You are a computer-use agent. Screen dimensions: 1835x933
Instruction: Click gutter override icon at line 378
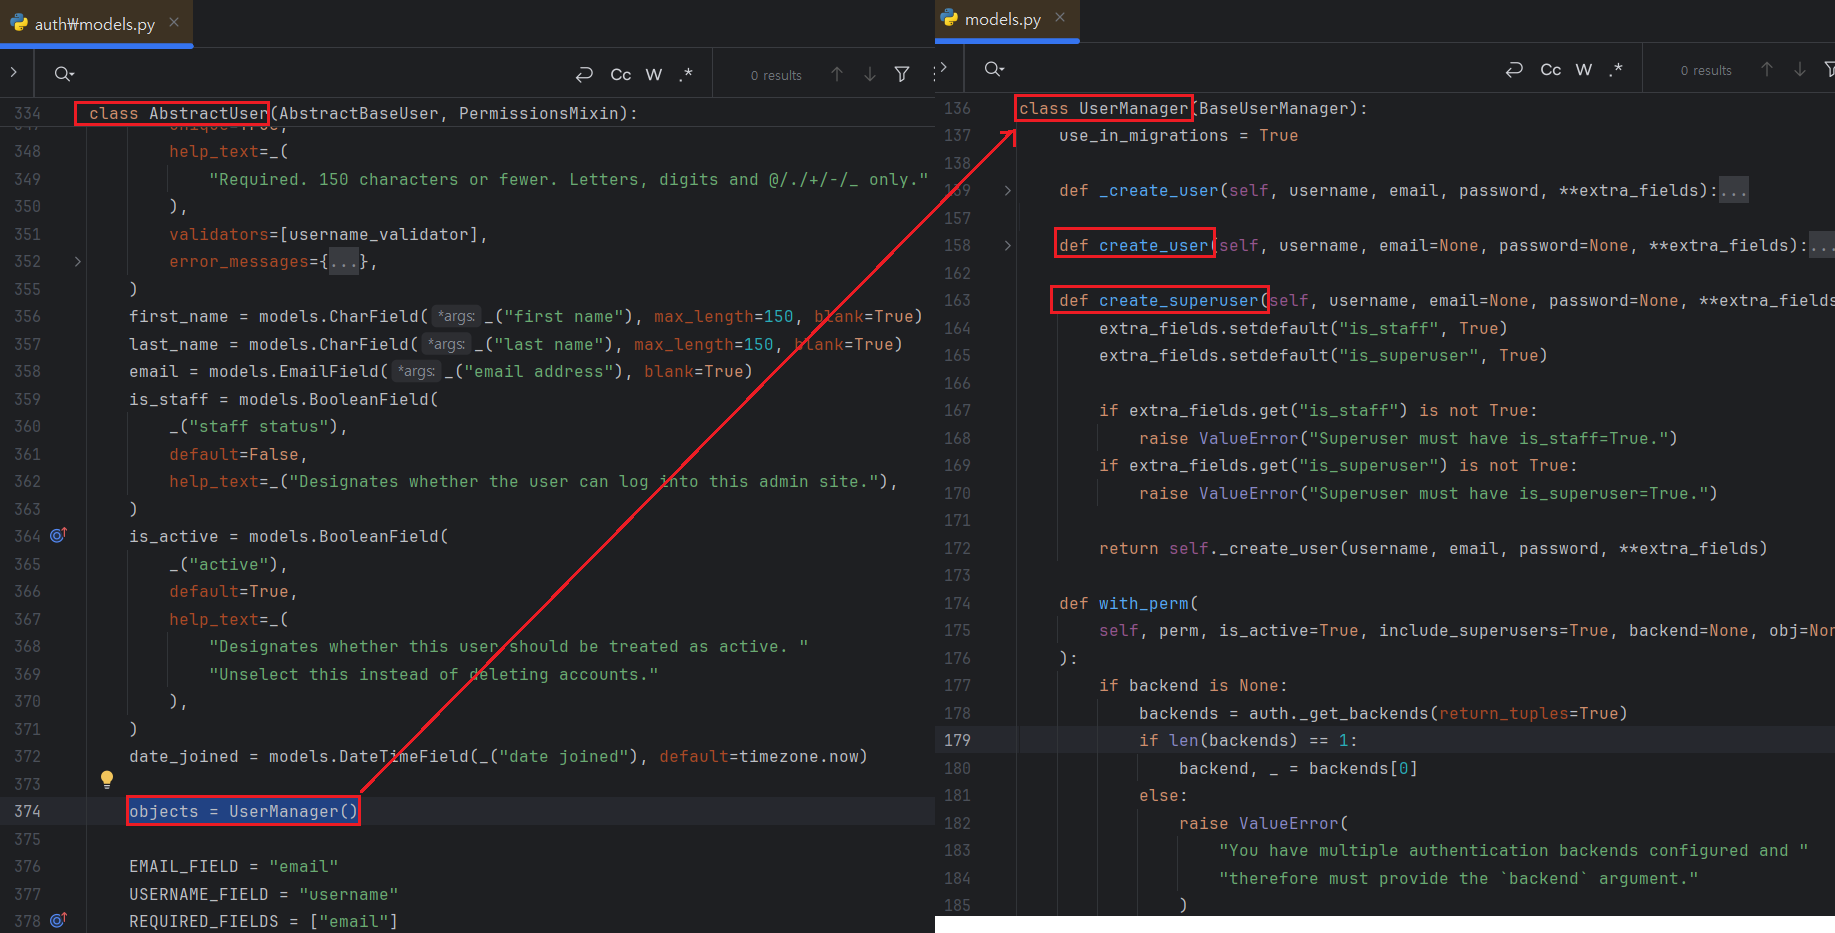click(58, 920)
